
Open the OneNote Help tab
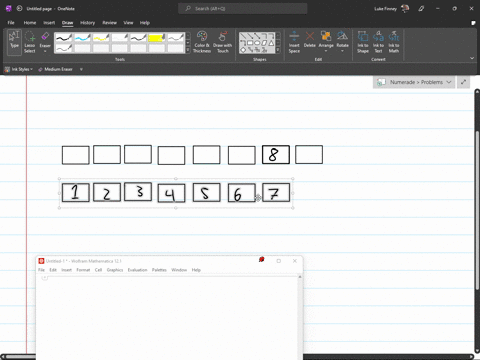[145, 23]
